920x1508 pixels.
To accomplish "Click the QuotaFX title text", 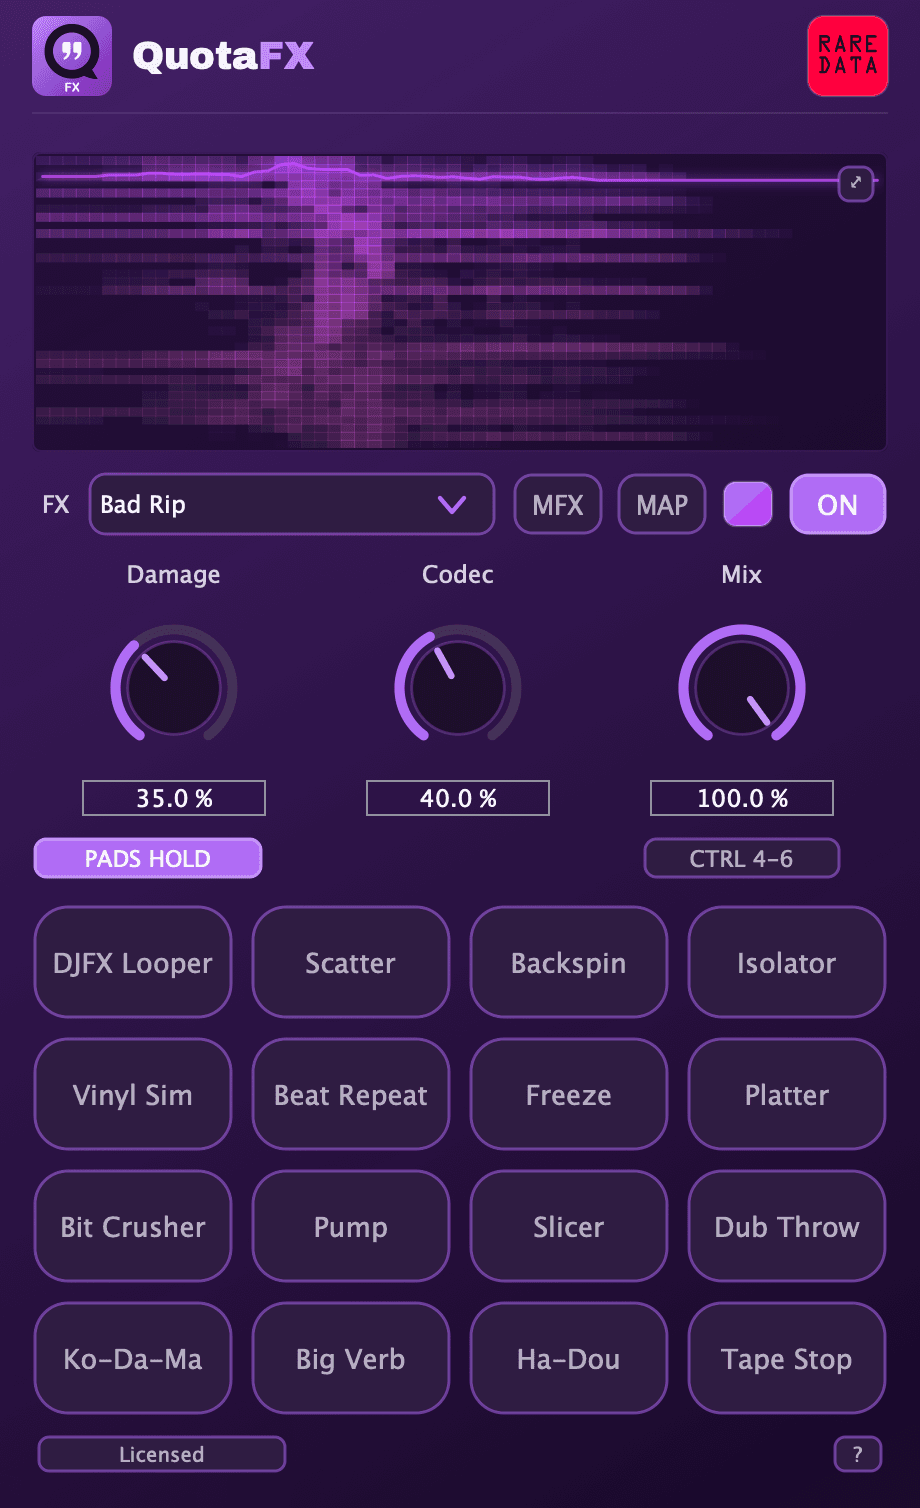I will [x=224, y=56].
